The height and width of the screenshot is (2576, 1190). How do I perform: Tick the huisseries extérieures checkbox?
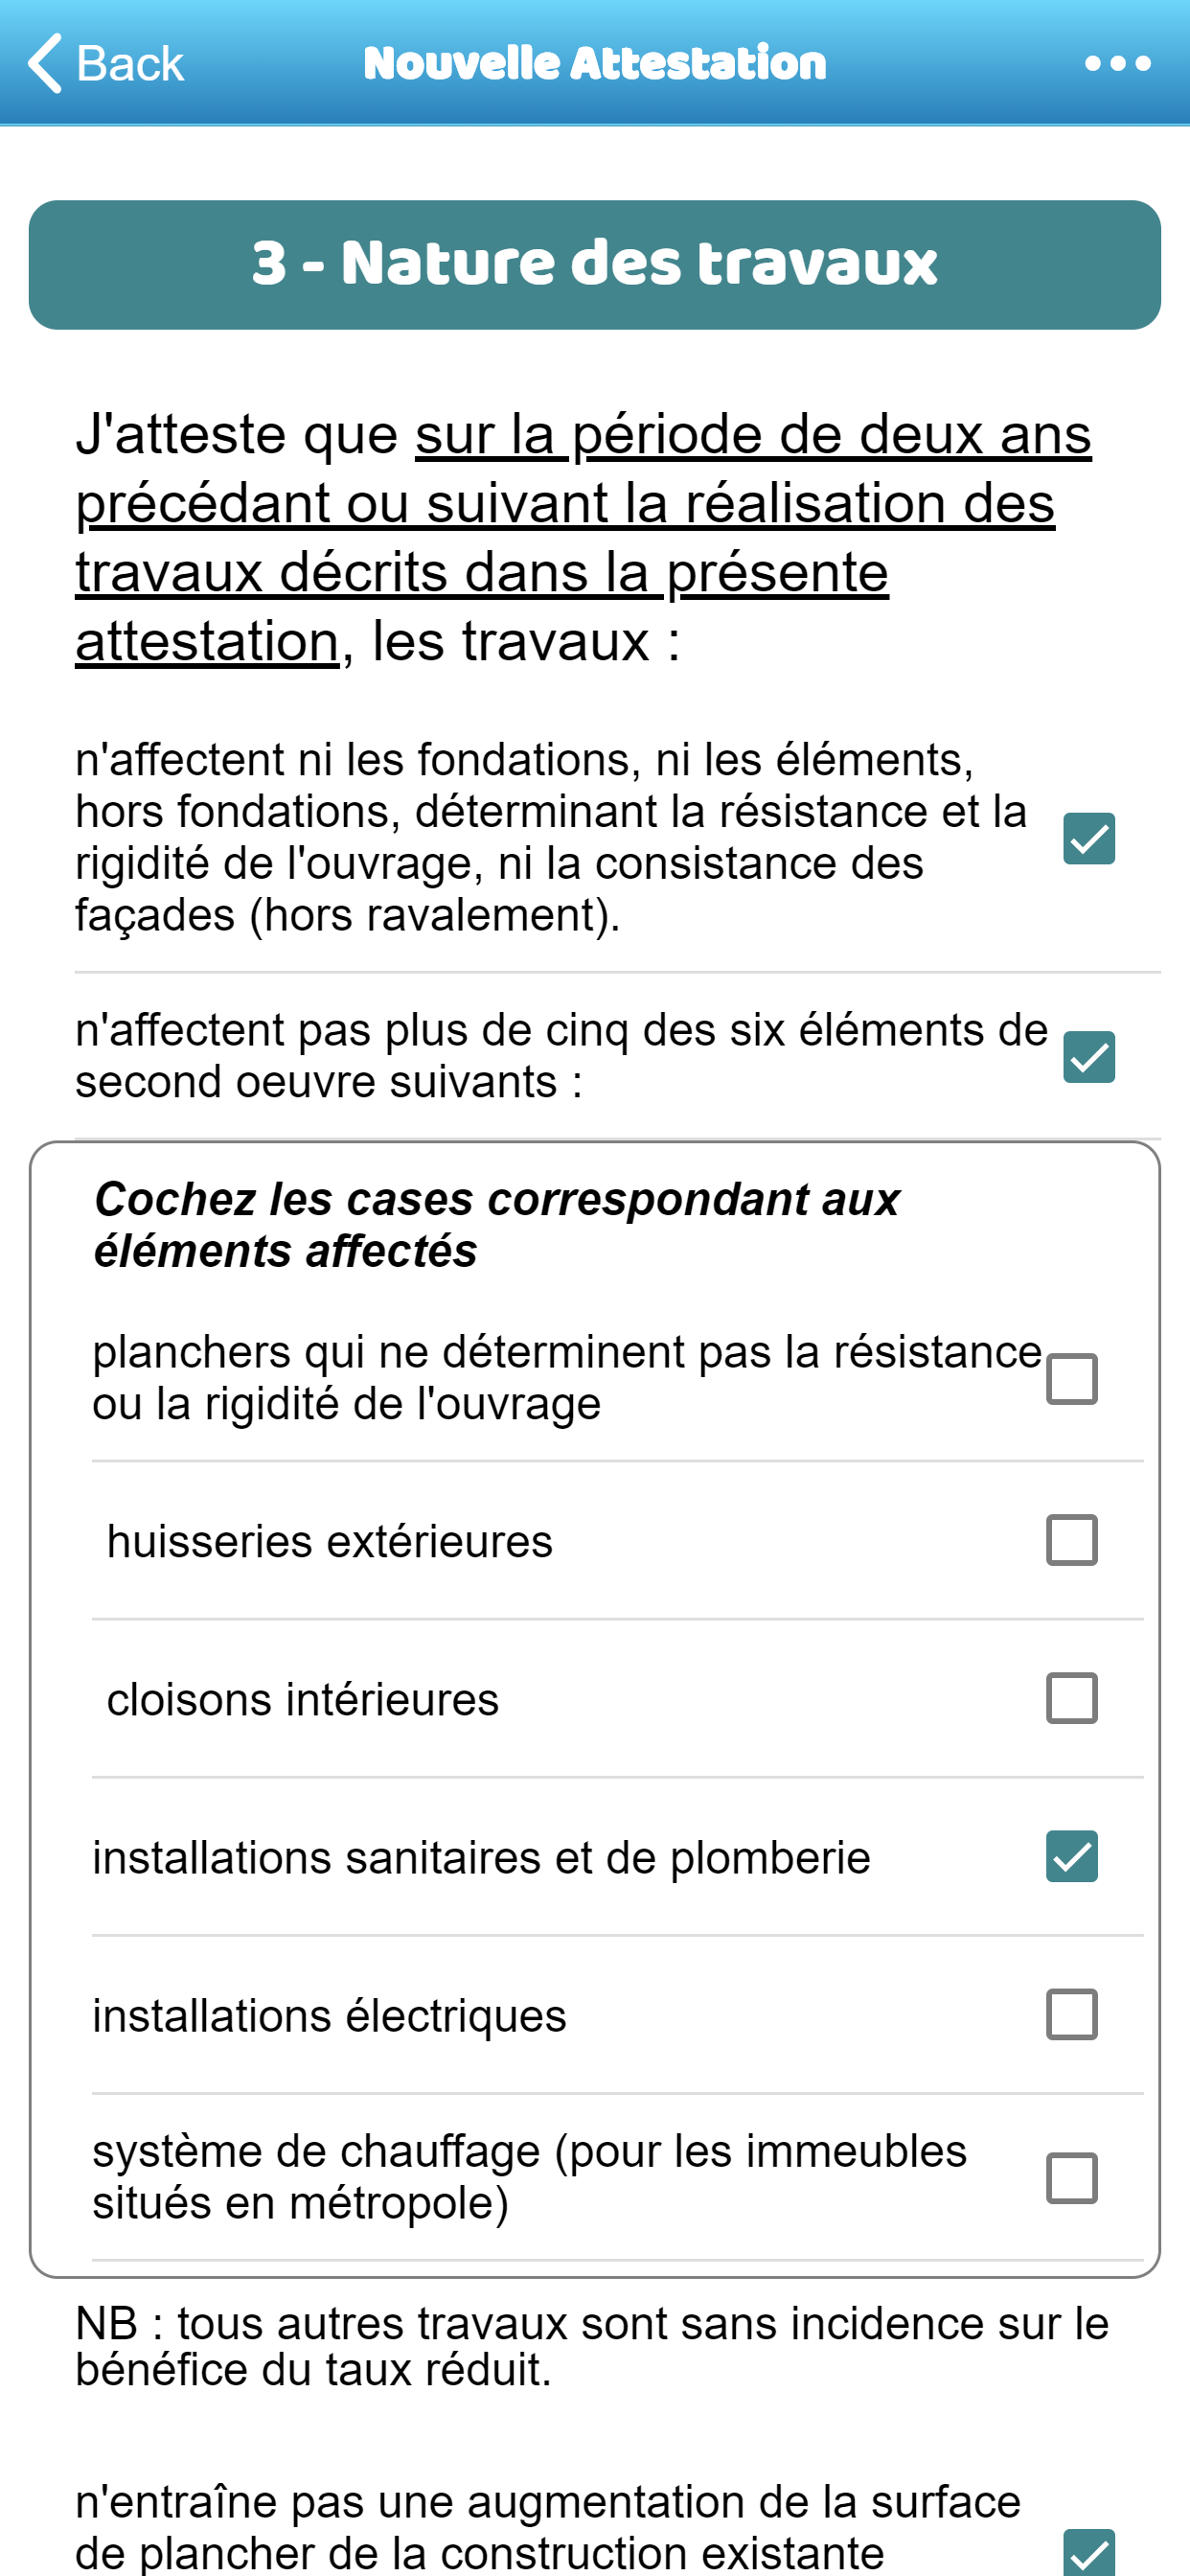1072,1540
